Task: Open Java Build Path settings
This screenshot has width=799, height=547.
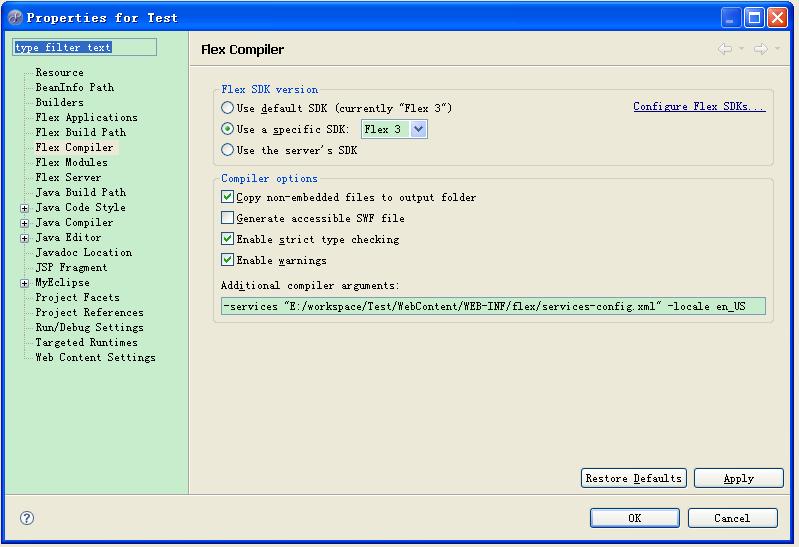Action: (x=81, y=192)
